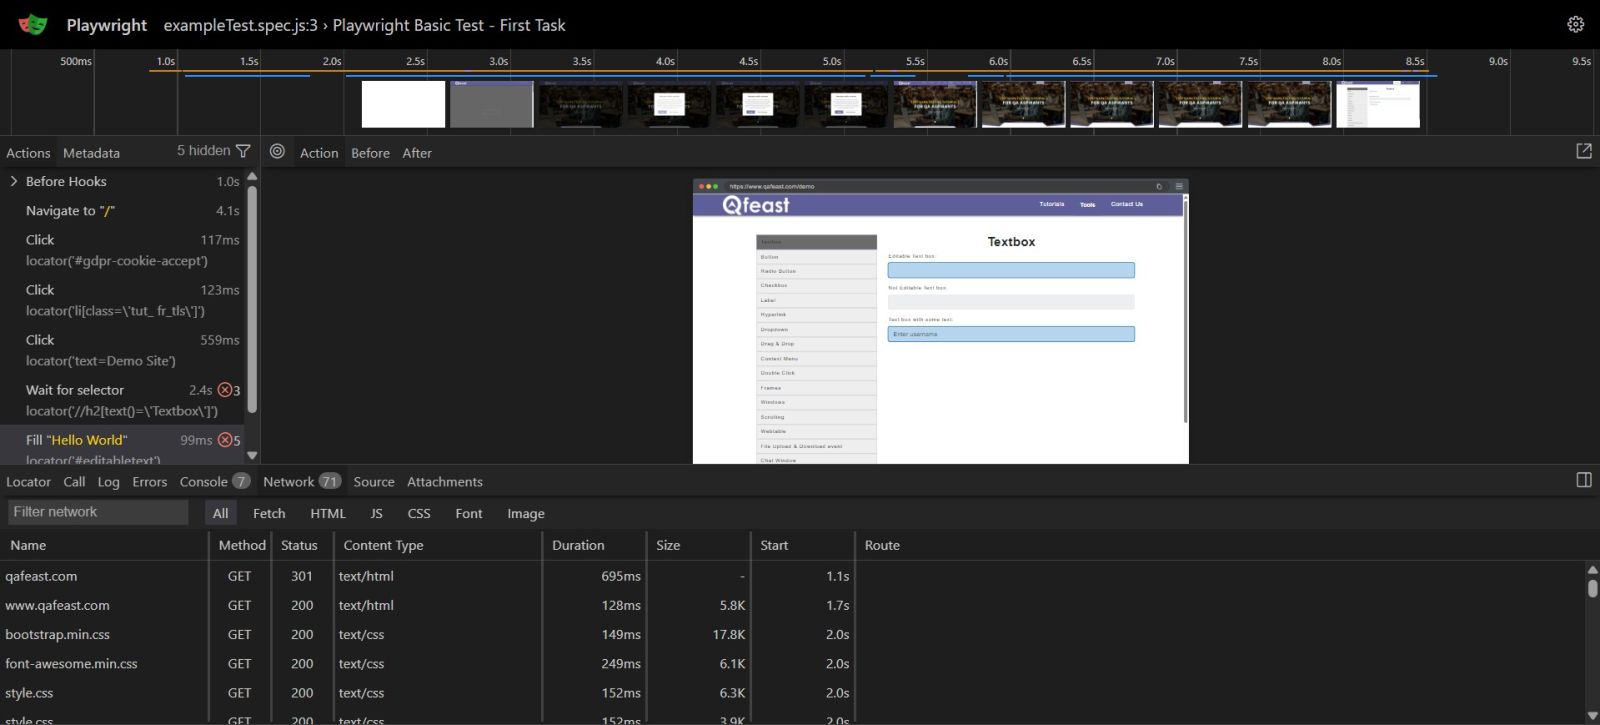The height and width of the screenshot is (725, 1600).
Task: Click the Filter network input field
Action: click(x=98, y=512)
